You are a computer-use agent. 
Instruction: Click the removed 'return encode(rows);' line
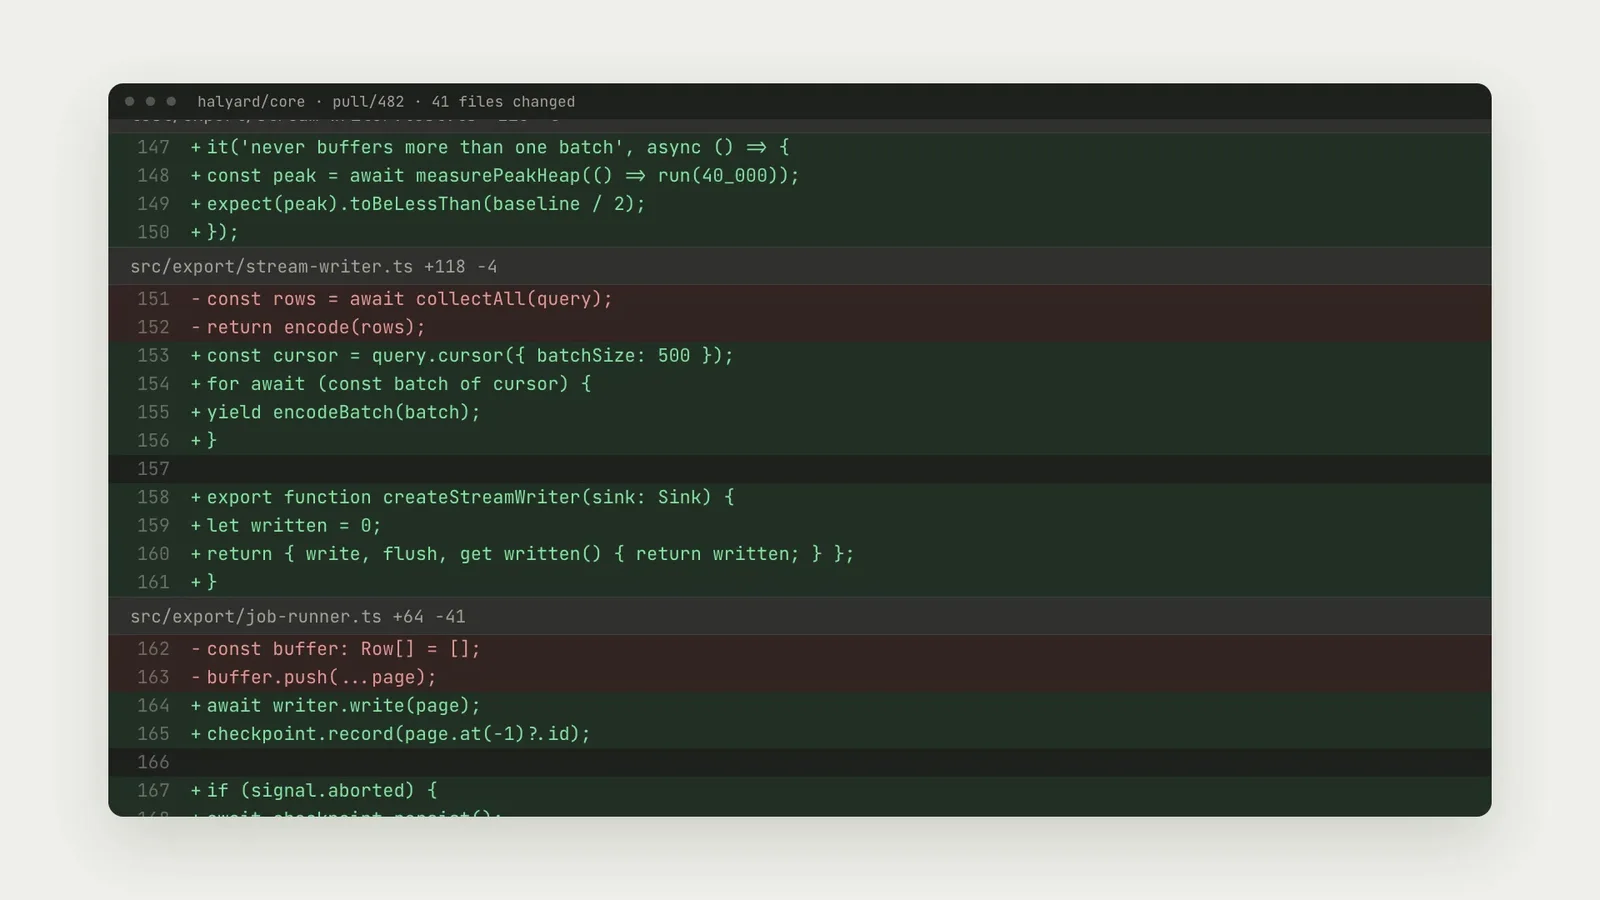(800, 327)
